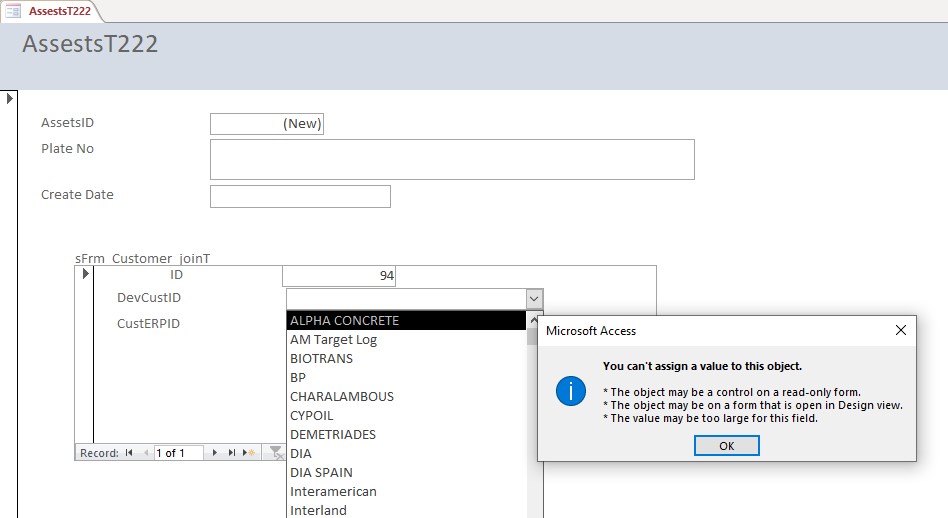948x518 pixels.
Task: Select Interland from the list
Action: (x=406, y=510)
